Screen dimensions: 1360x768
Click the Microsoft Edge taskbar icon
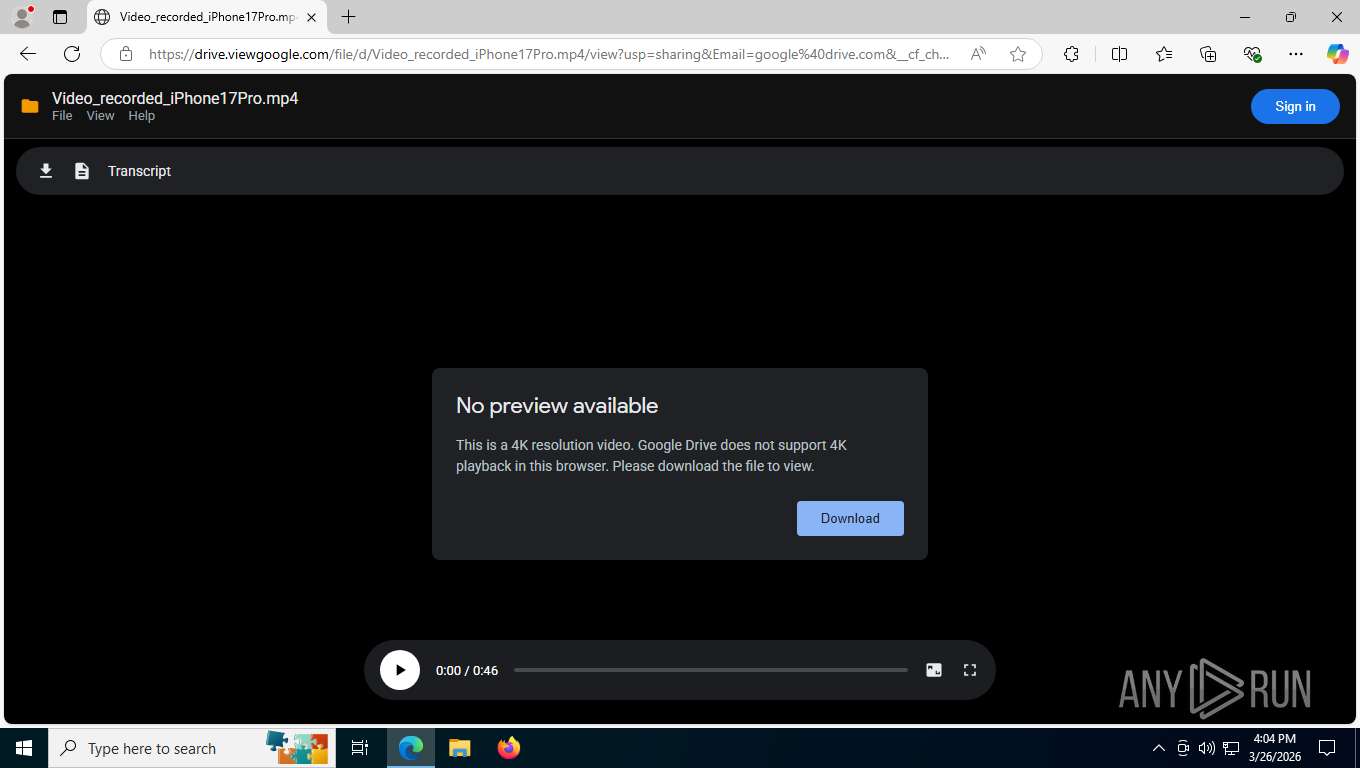[411, 748]
